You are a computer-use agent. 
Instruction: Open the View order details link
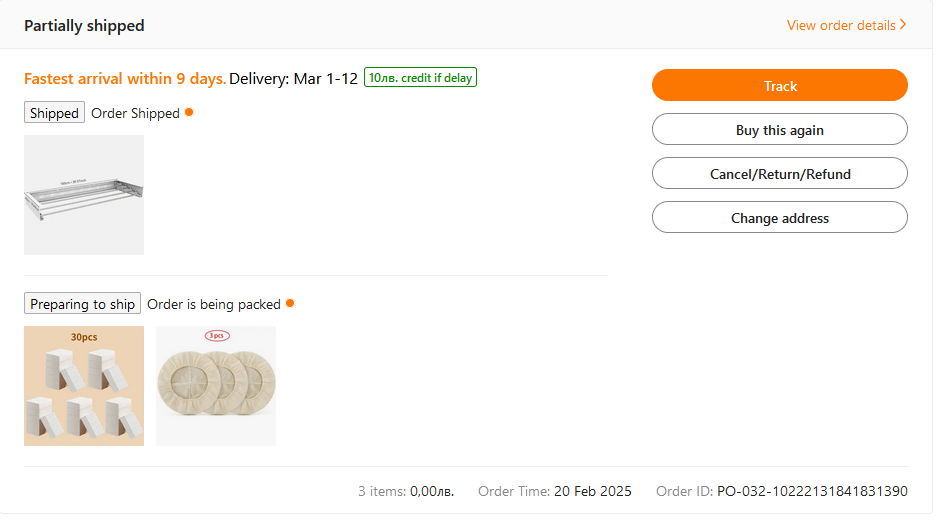tap(840, 25)
